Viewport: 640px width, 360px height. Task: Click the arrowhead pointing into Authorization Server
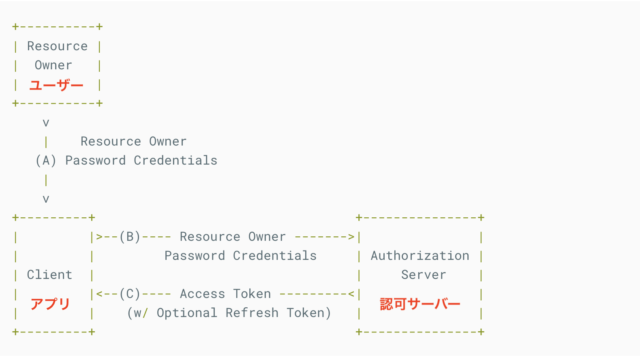(x=351, y=237)
